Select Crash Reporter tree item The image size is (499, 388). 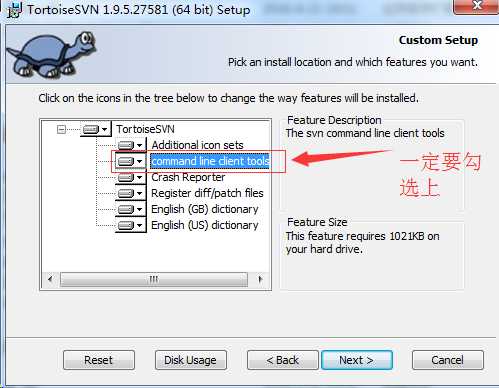click(188, 177)
